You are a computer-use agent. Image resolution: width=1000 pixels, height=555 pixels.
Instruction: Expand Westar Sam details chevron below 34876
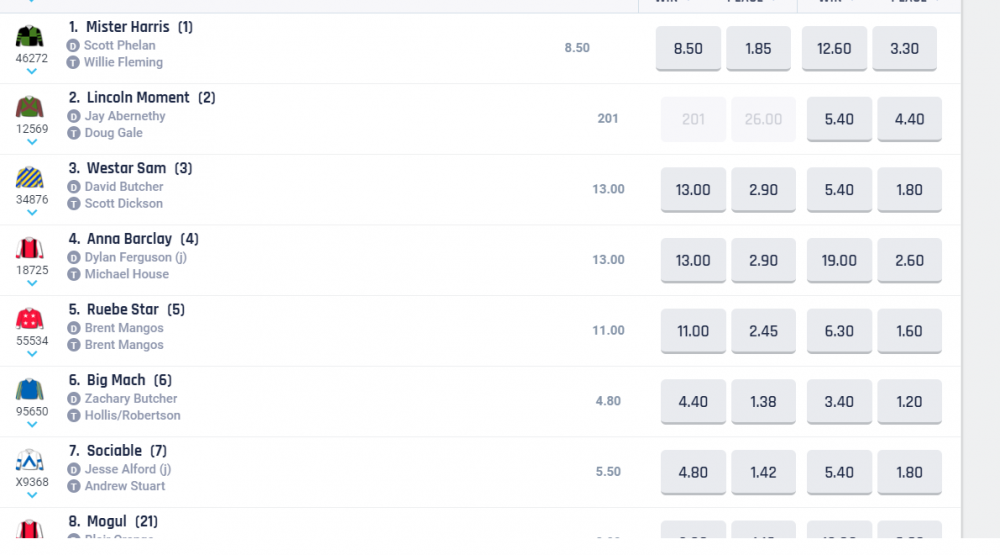pyautogui.click(x=31, y=213)
